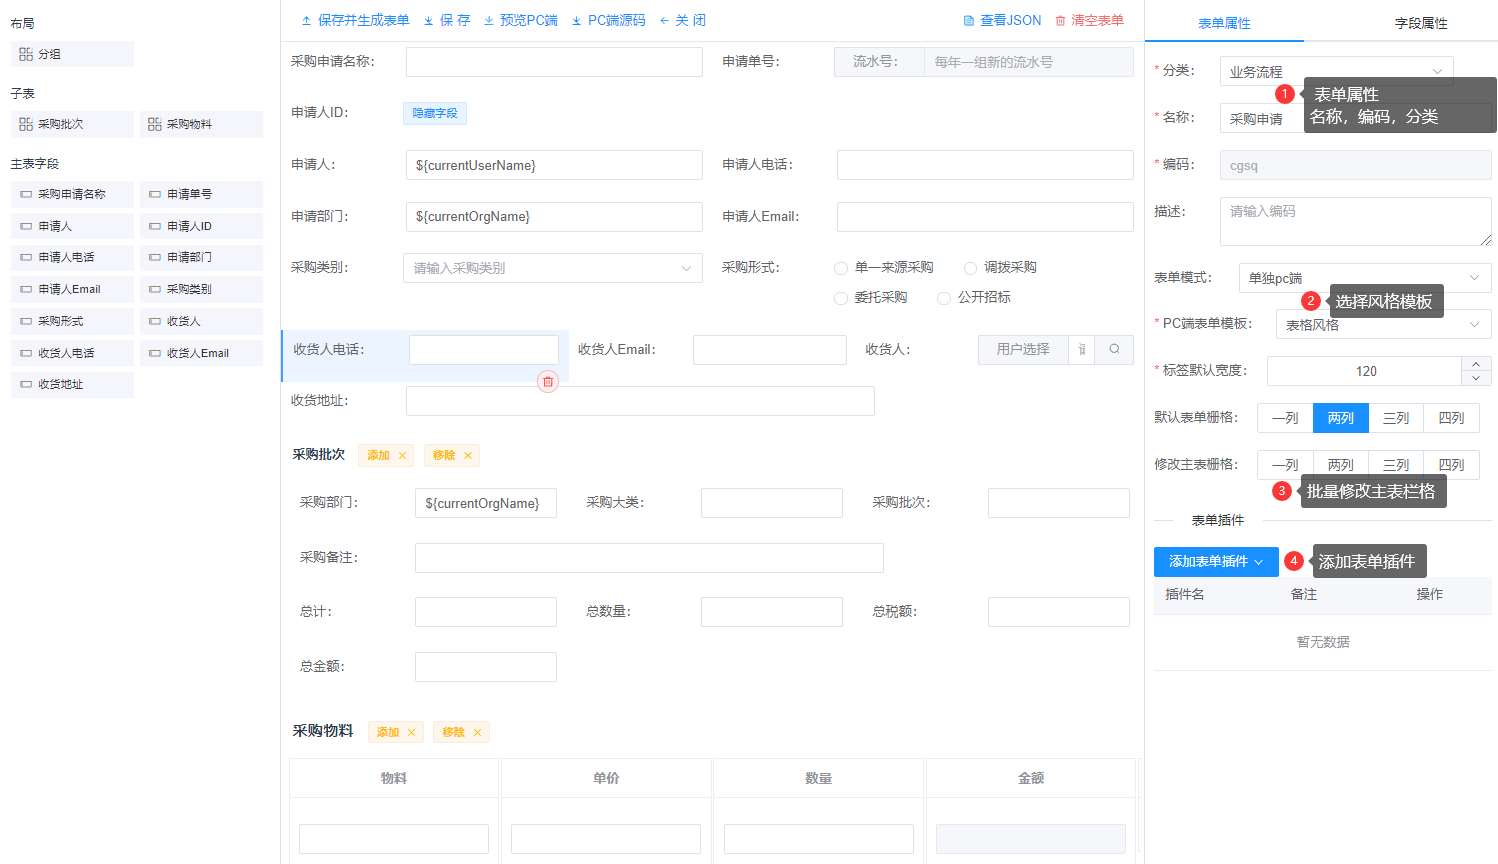Viewport: 1498px width, 864px height.
Task: Close the 移除 tag next to 采购物料
Action: point(477,732)
